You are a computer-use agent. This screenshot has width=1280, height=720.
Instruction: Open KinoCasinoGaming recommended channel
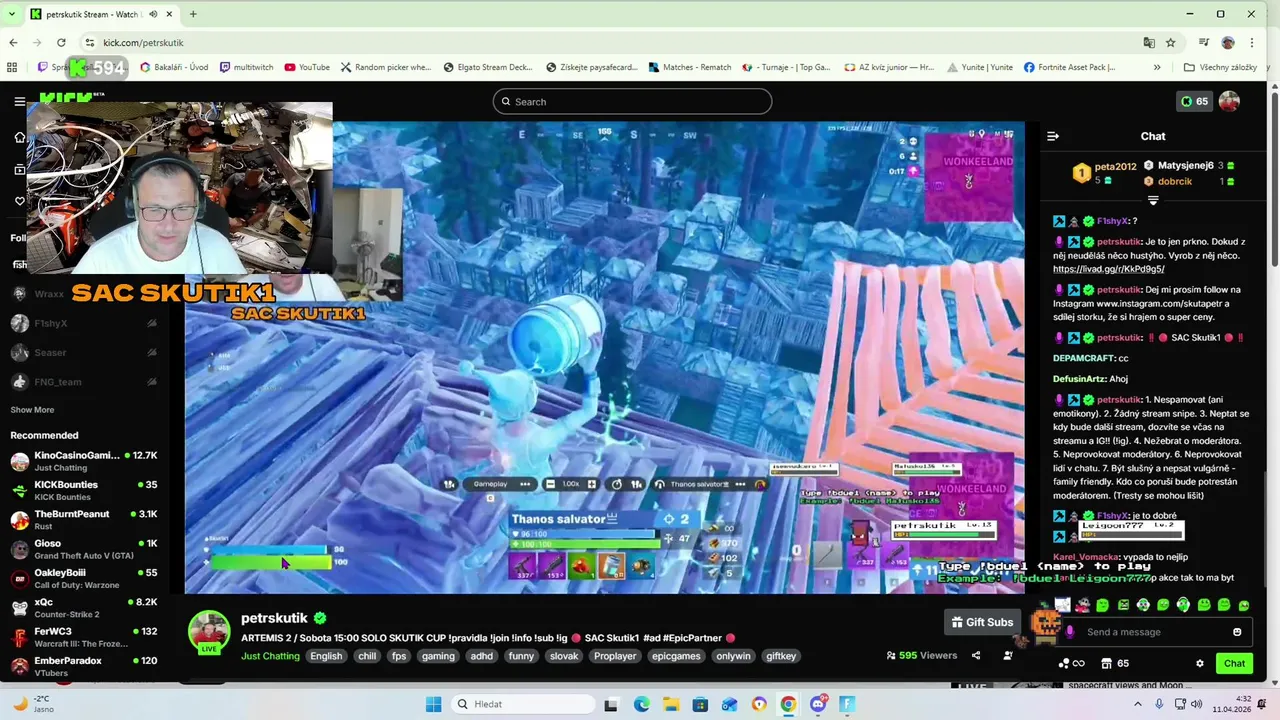(84, 461)
